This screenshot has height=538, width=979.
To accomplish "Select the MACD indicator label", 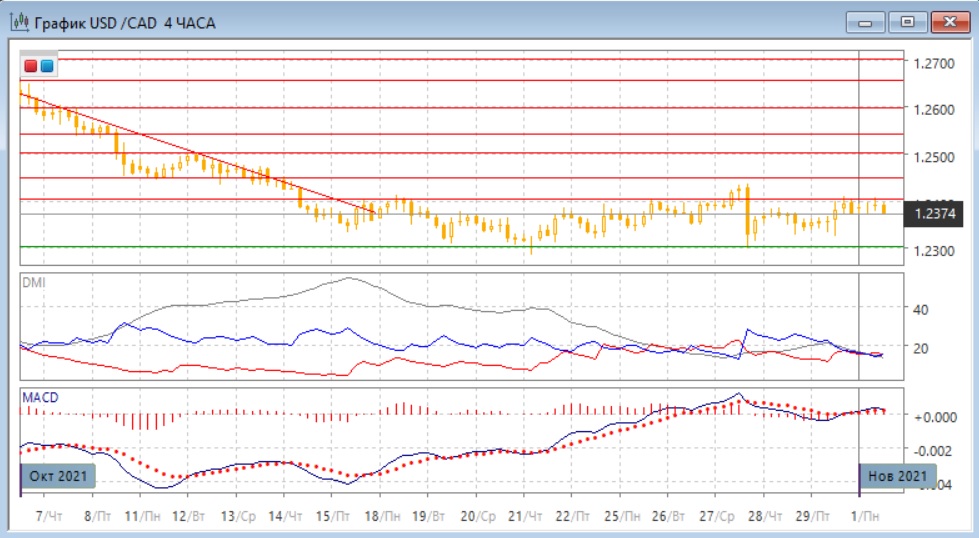I will tap(39, 397).
